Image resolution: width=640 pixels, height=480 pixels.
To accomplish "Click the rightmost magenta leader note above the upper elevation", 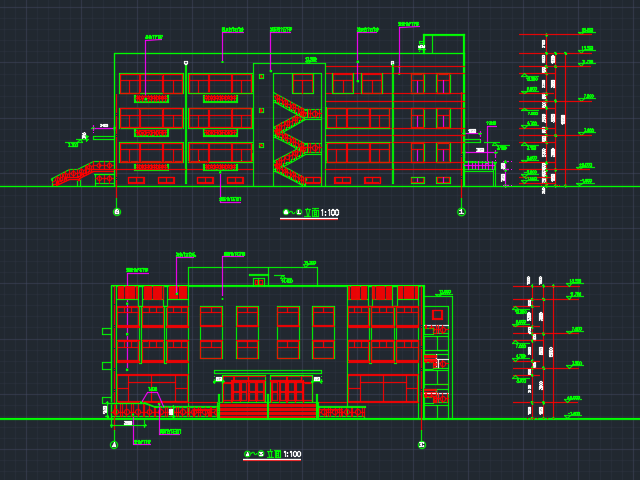I will coord(407,24).
